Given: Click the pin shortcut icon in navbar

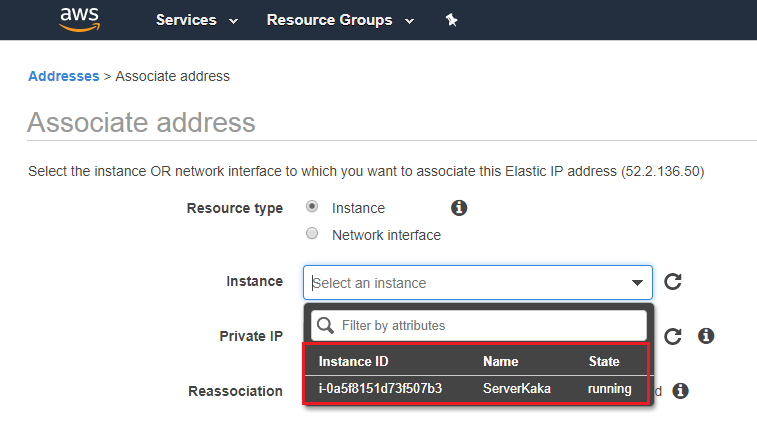Looking at the screenshot, I should click(451, 20).
